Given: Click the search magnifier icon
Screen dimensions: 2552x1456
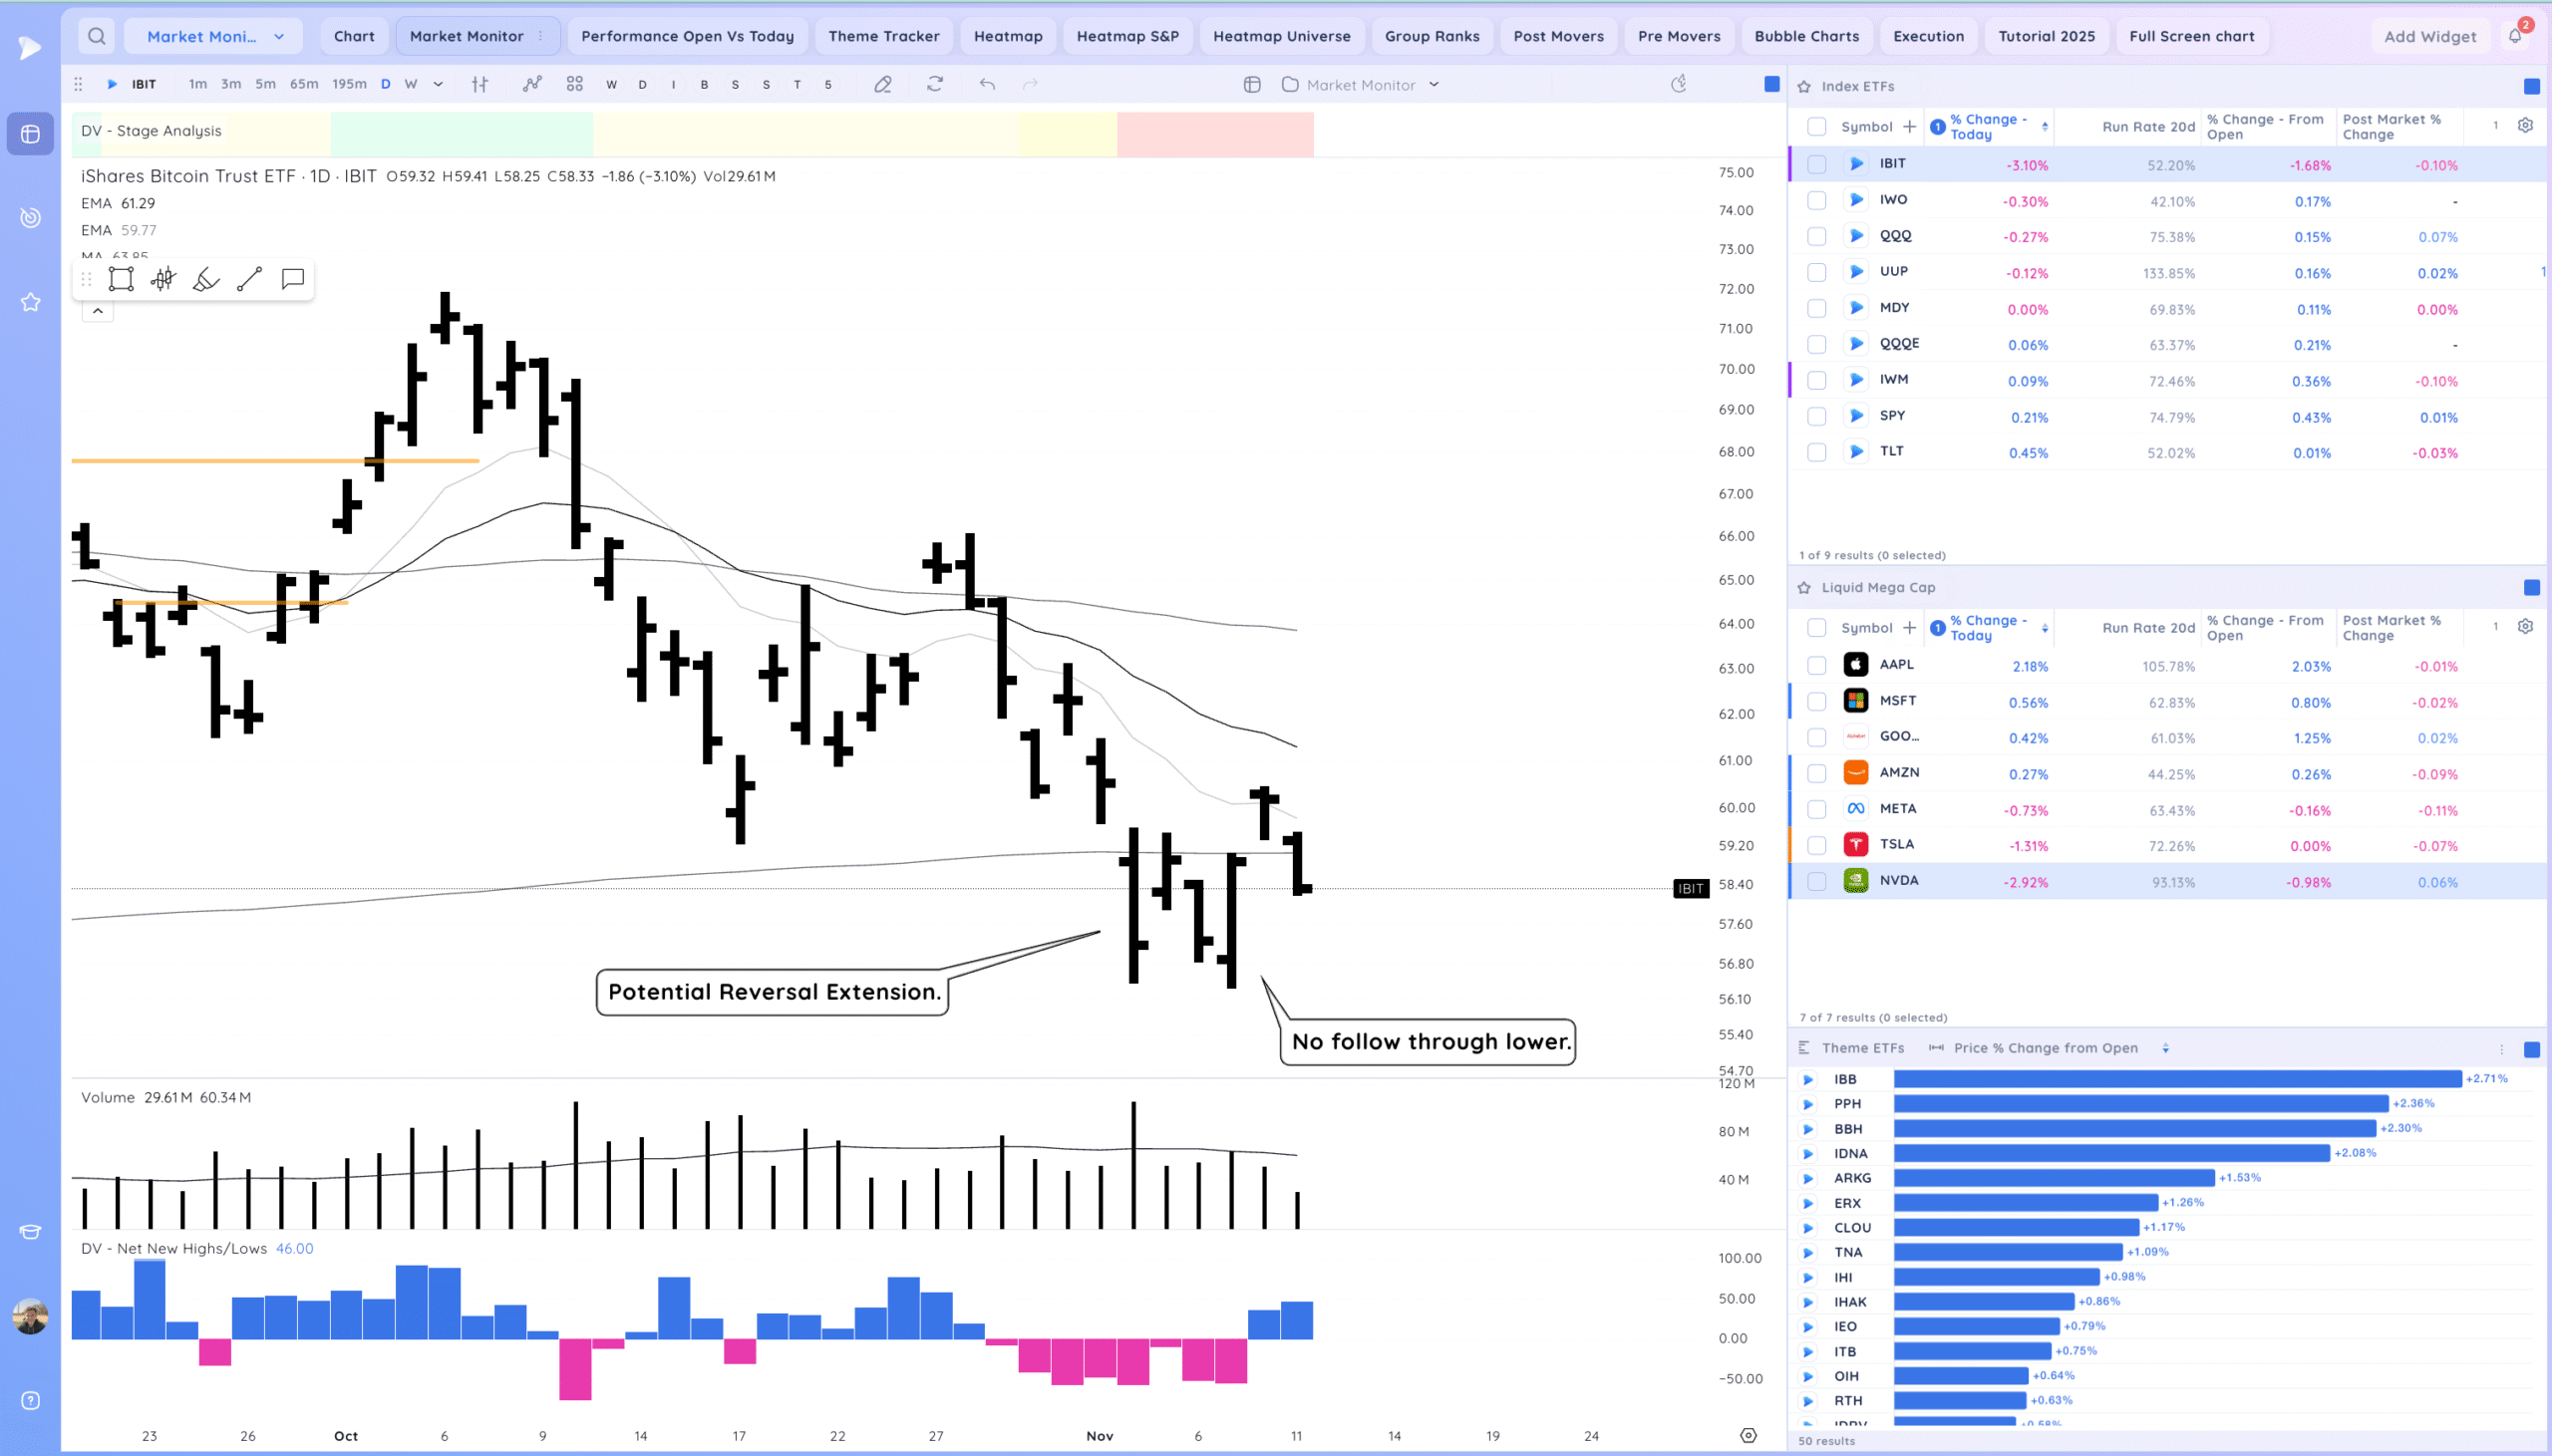Looking at the screenshot, I should (97, 36).
